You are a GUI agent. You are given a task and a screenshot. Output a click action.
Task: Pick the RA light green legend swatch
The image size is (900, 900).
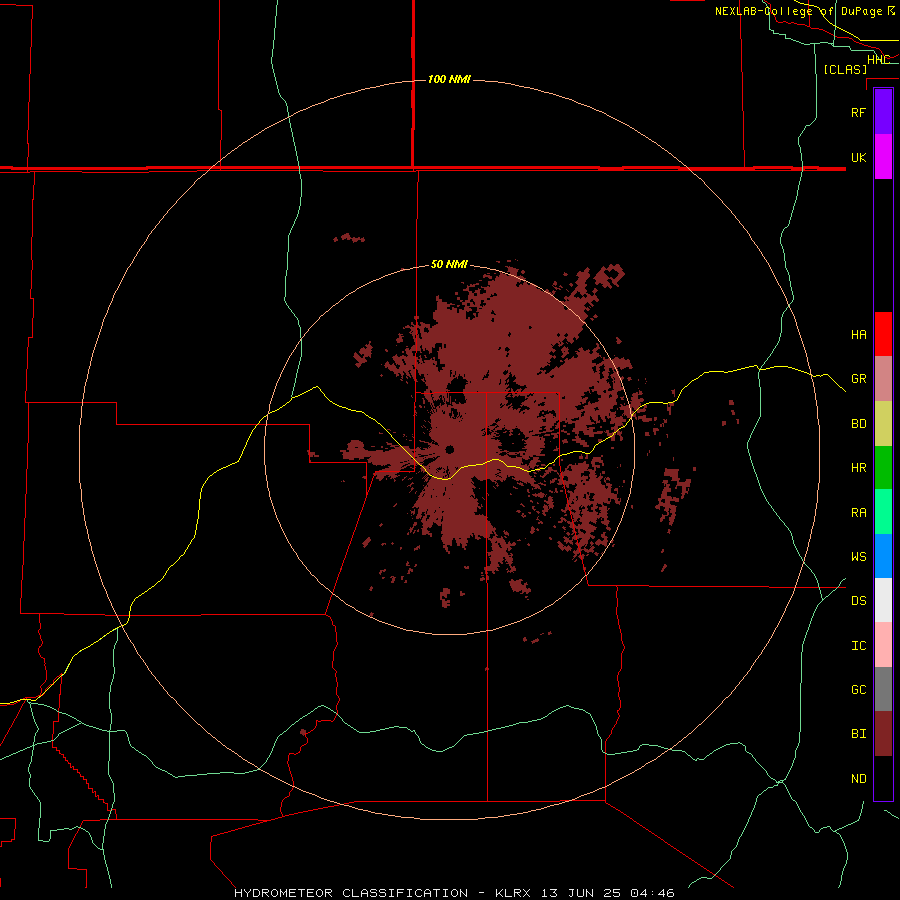[883, 512]
